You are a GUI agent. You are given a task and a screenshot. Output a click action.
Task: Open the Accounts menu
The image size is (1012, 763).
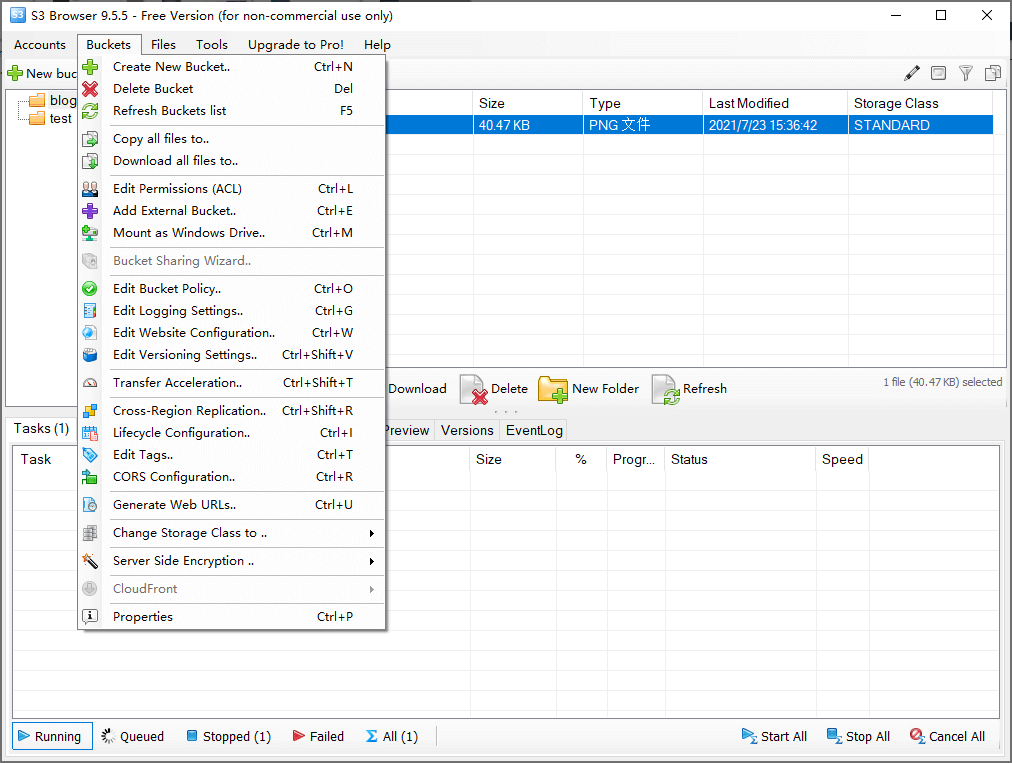click(40, 45)
